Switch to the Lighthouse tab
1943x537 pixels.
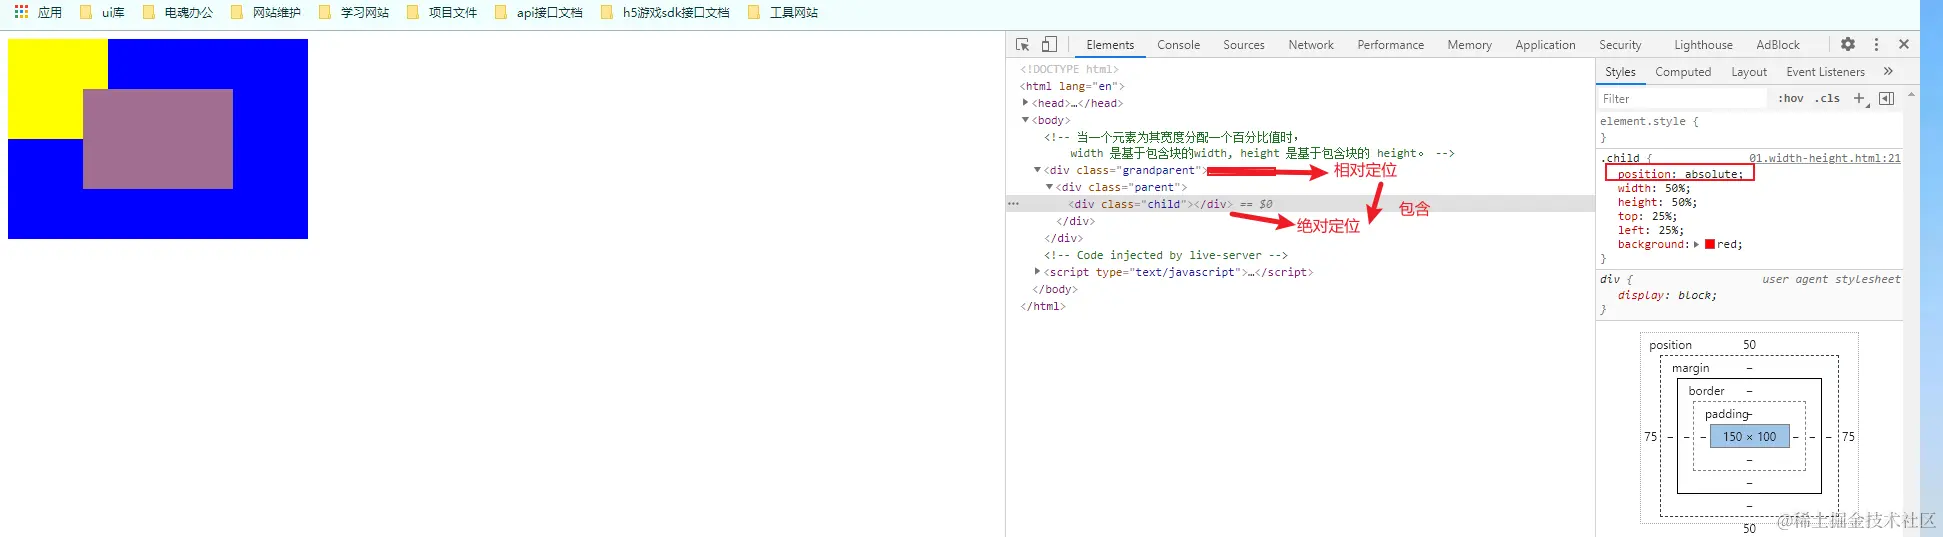(1703, 45)
